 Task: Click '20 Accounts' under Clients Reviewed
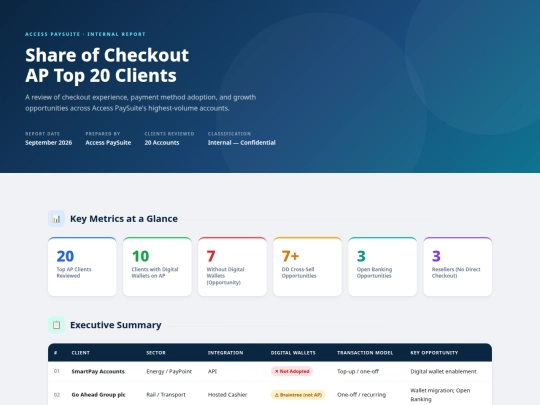(162, 143)
